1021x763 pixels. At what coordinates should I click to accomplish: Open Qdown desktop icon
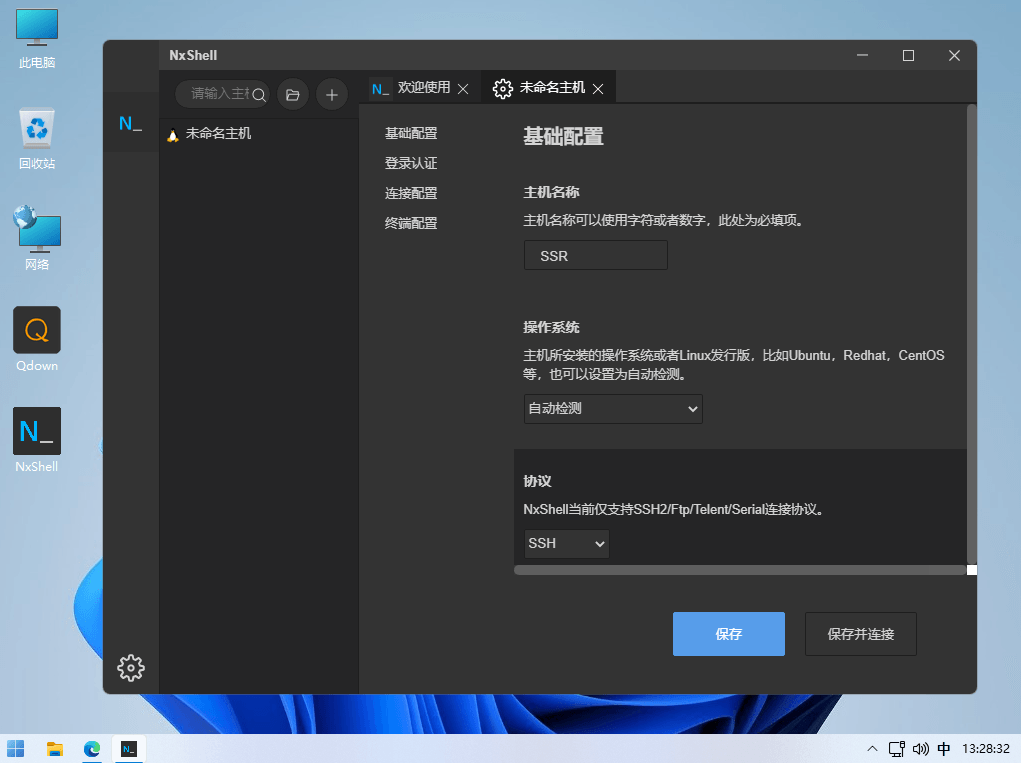tap(37, 340)
